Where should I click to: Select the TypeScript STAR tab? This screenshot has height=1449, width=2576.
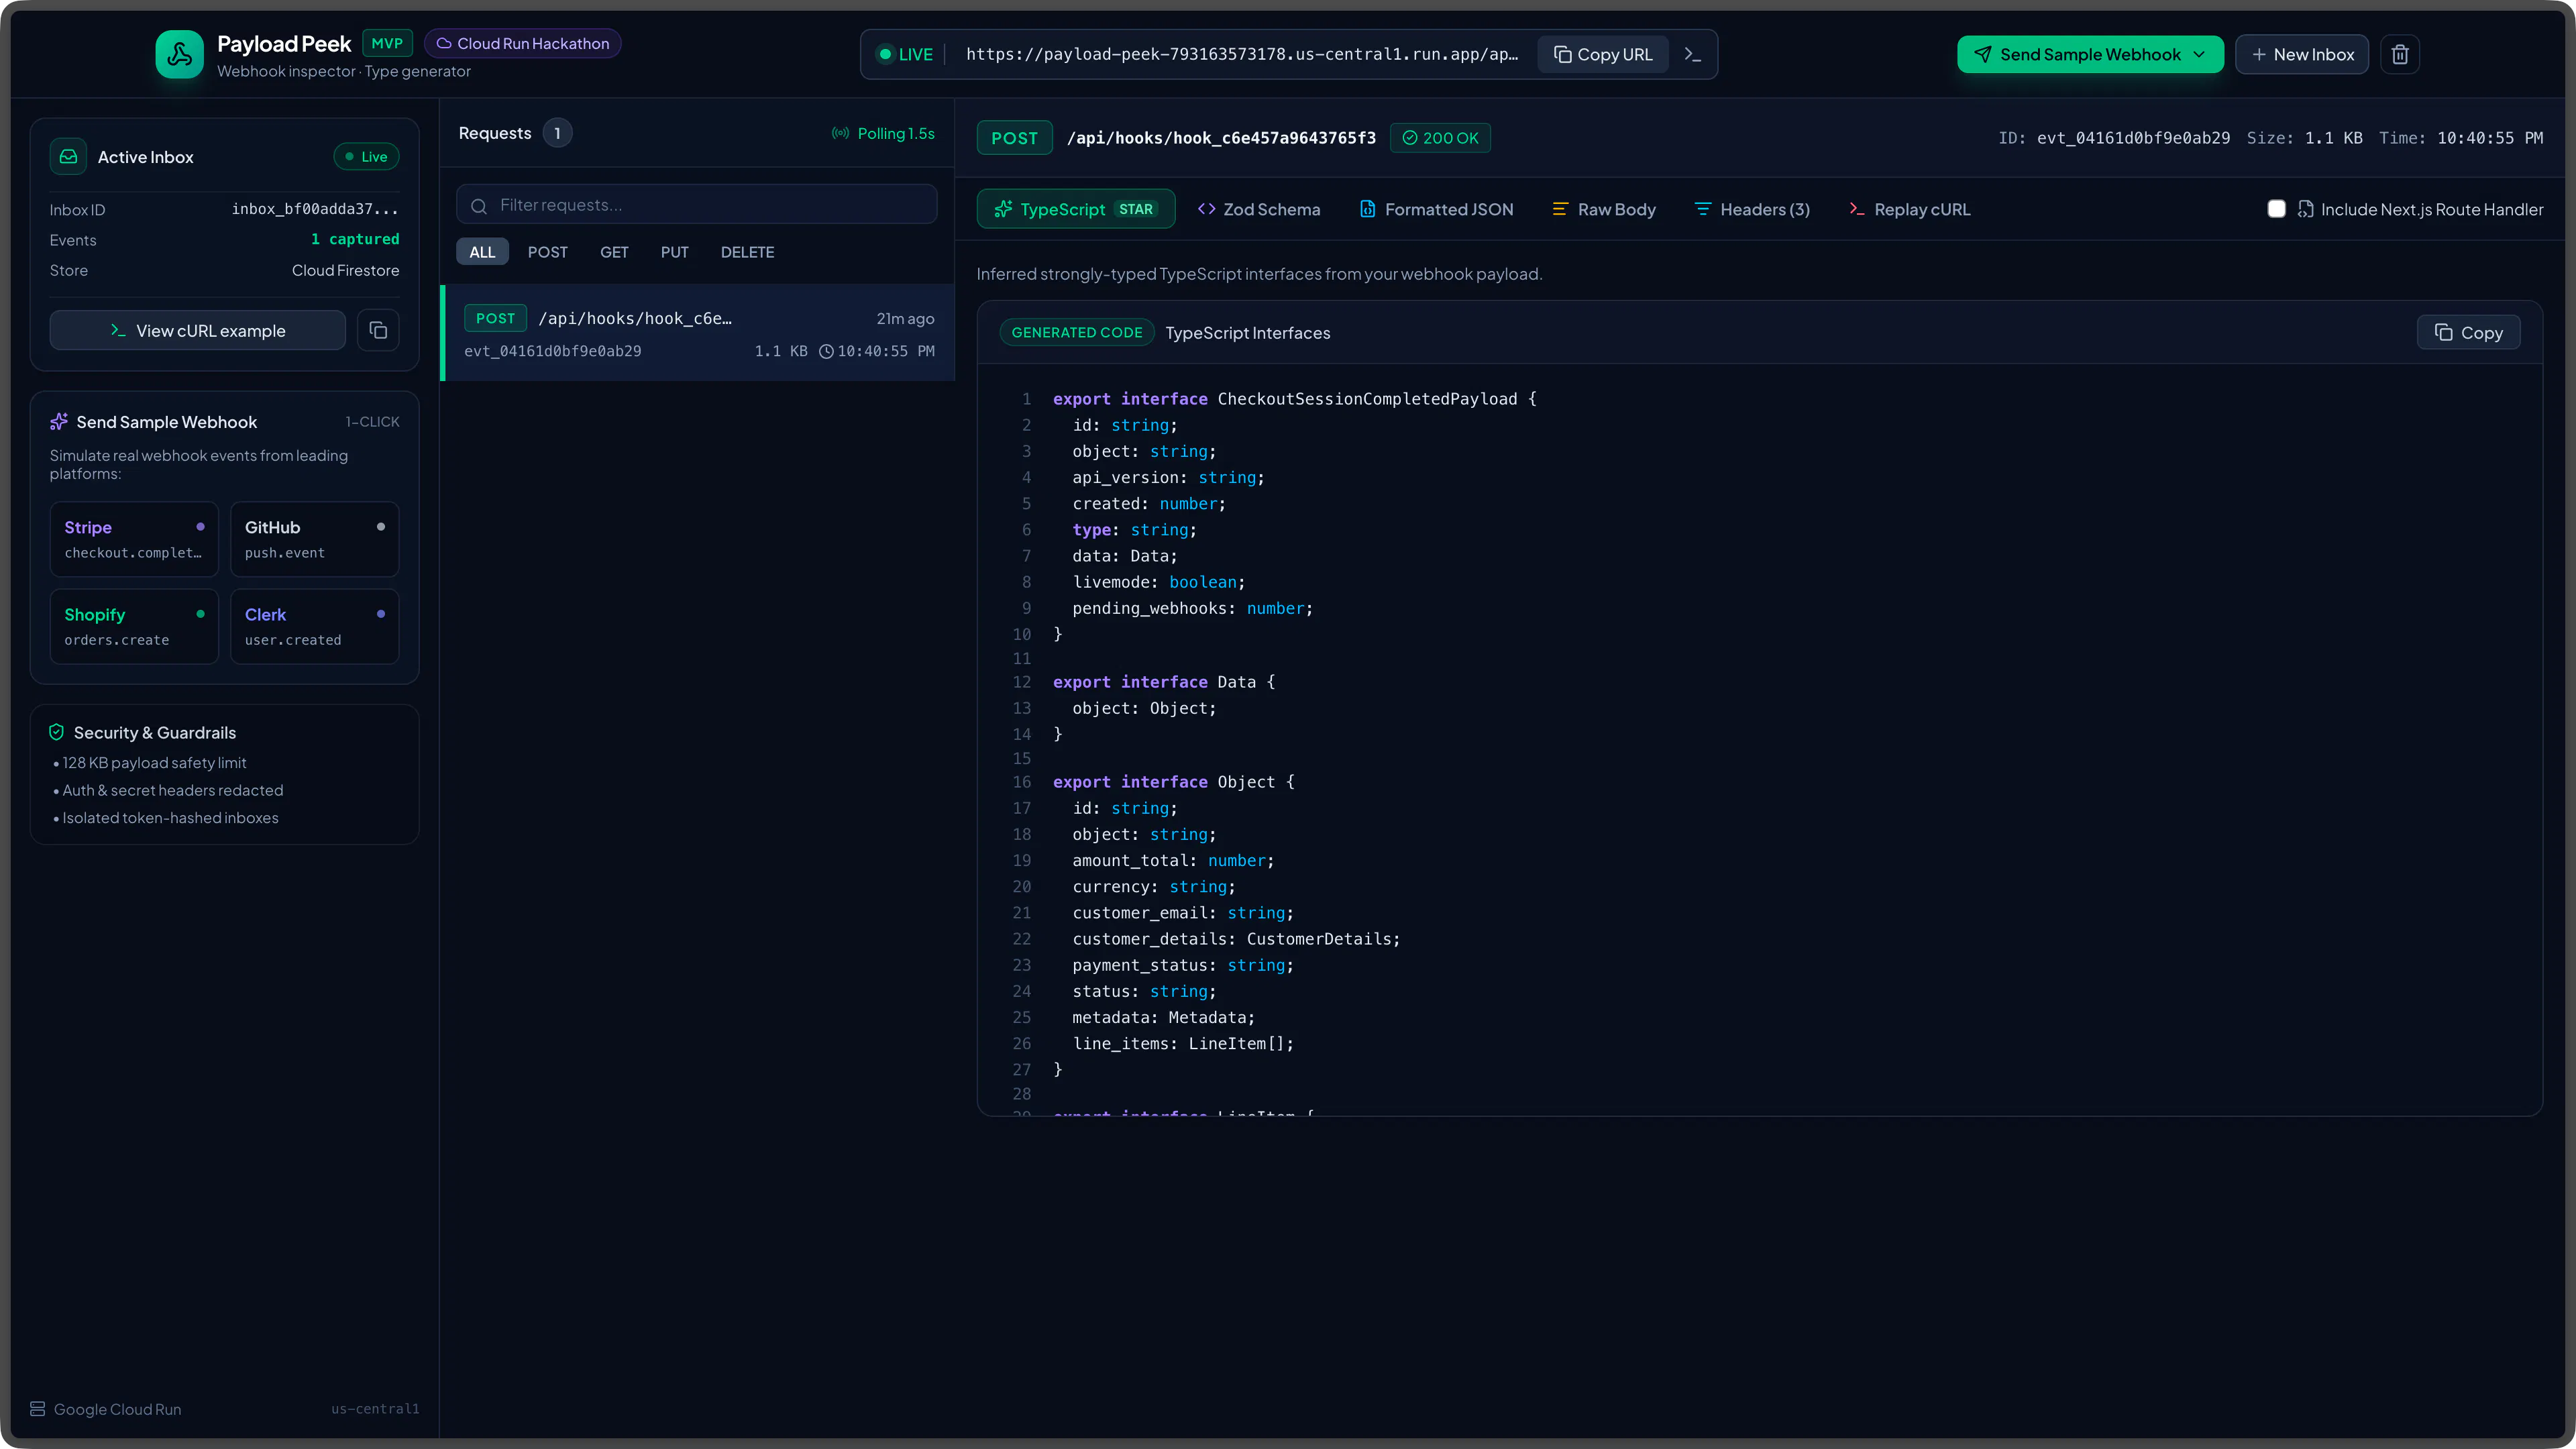1075,209
